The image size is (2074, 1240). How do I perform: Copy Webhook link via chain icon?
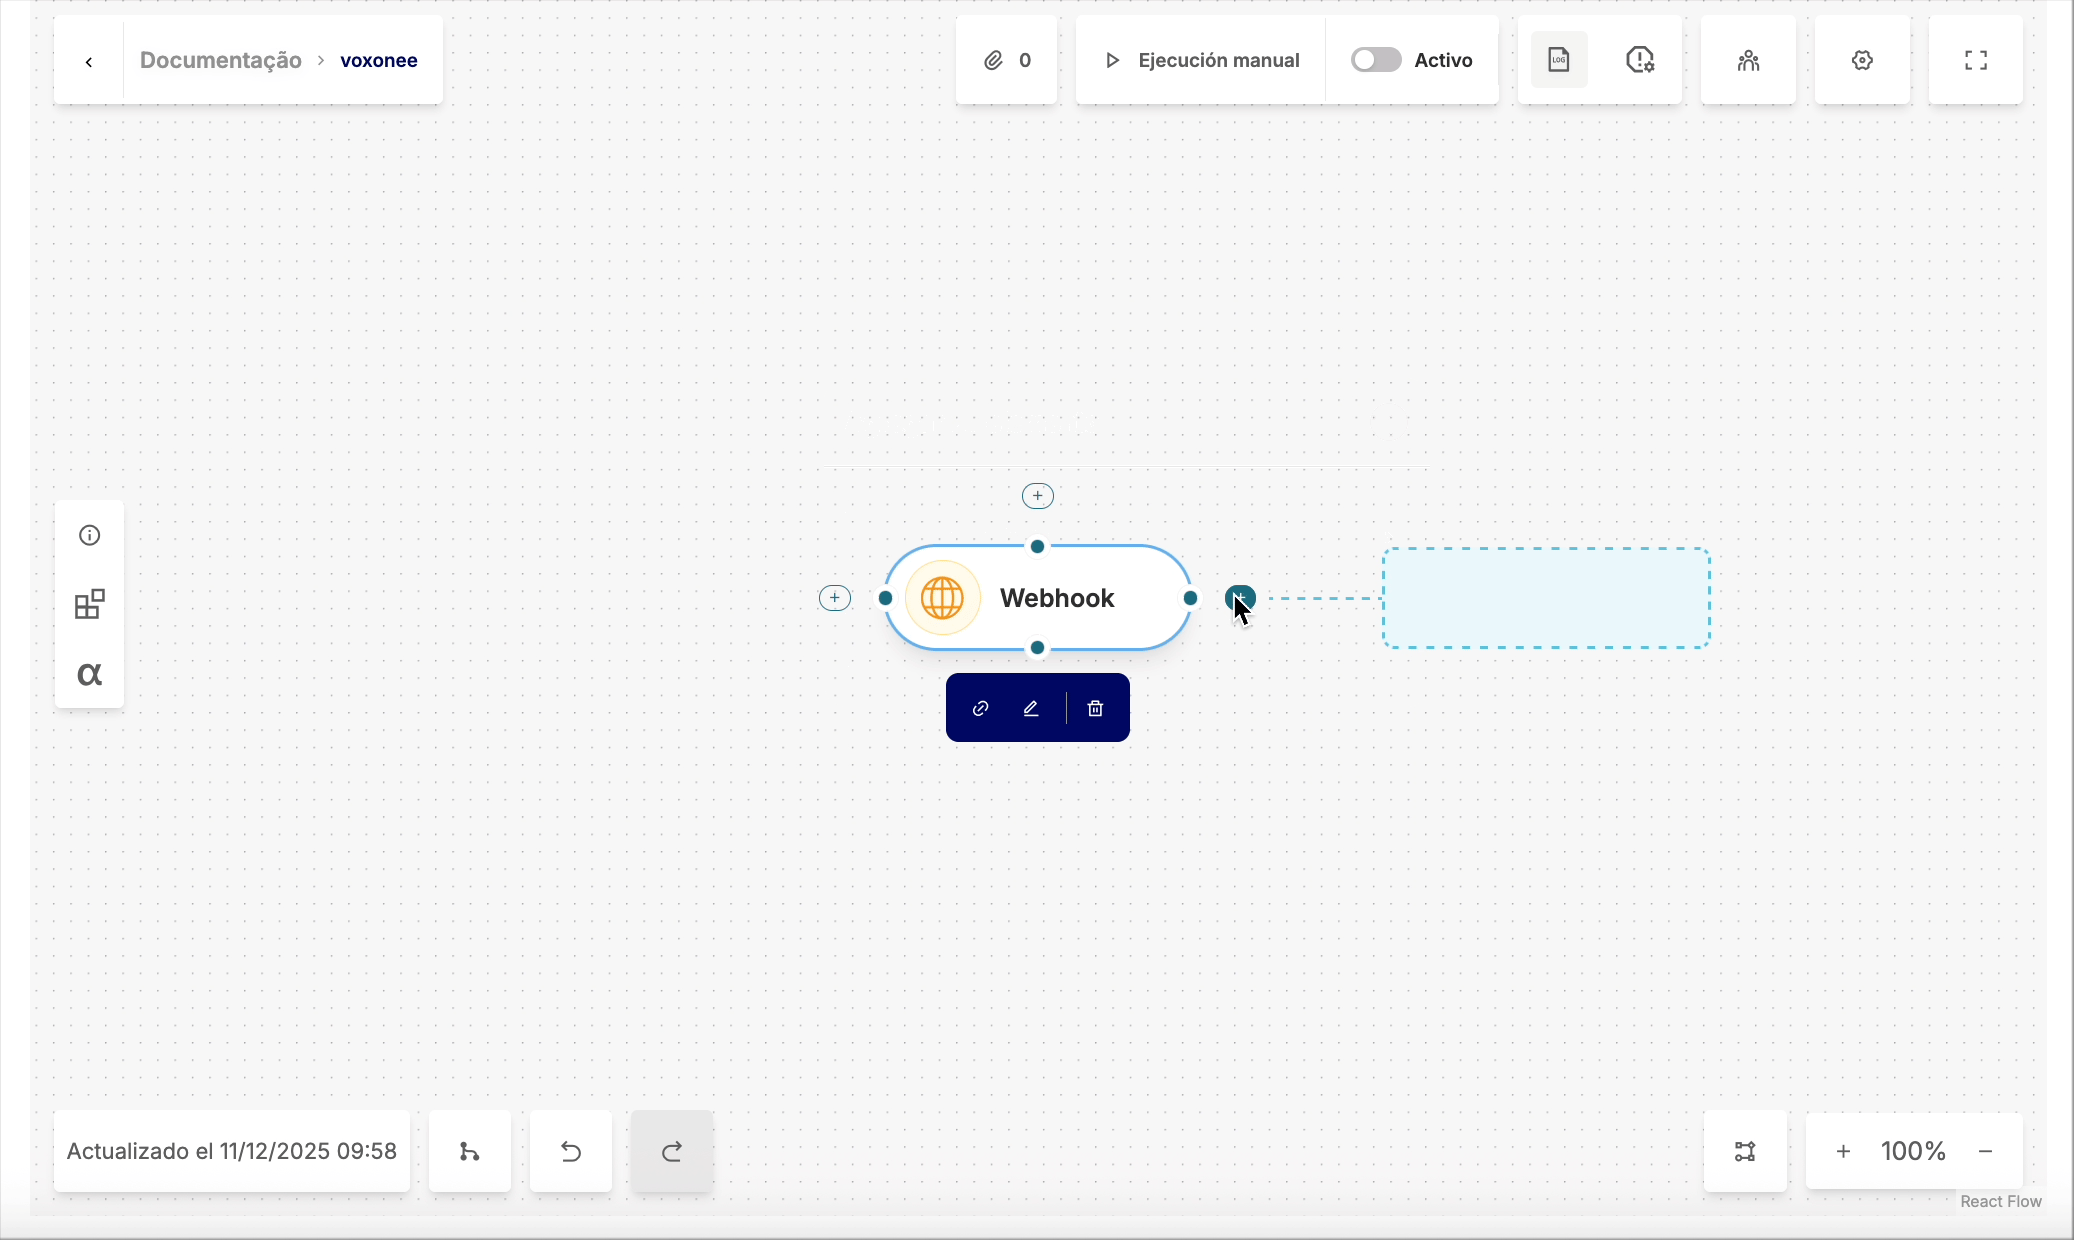[x=981, y=708]
